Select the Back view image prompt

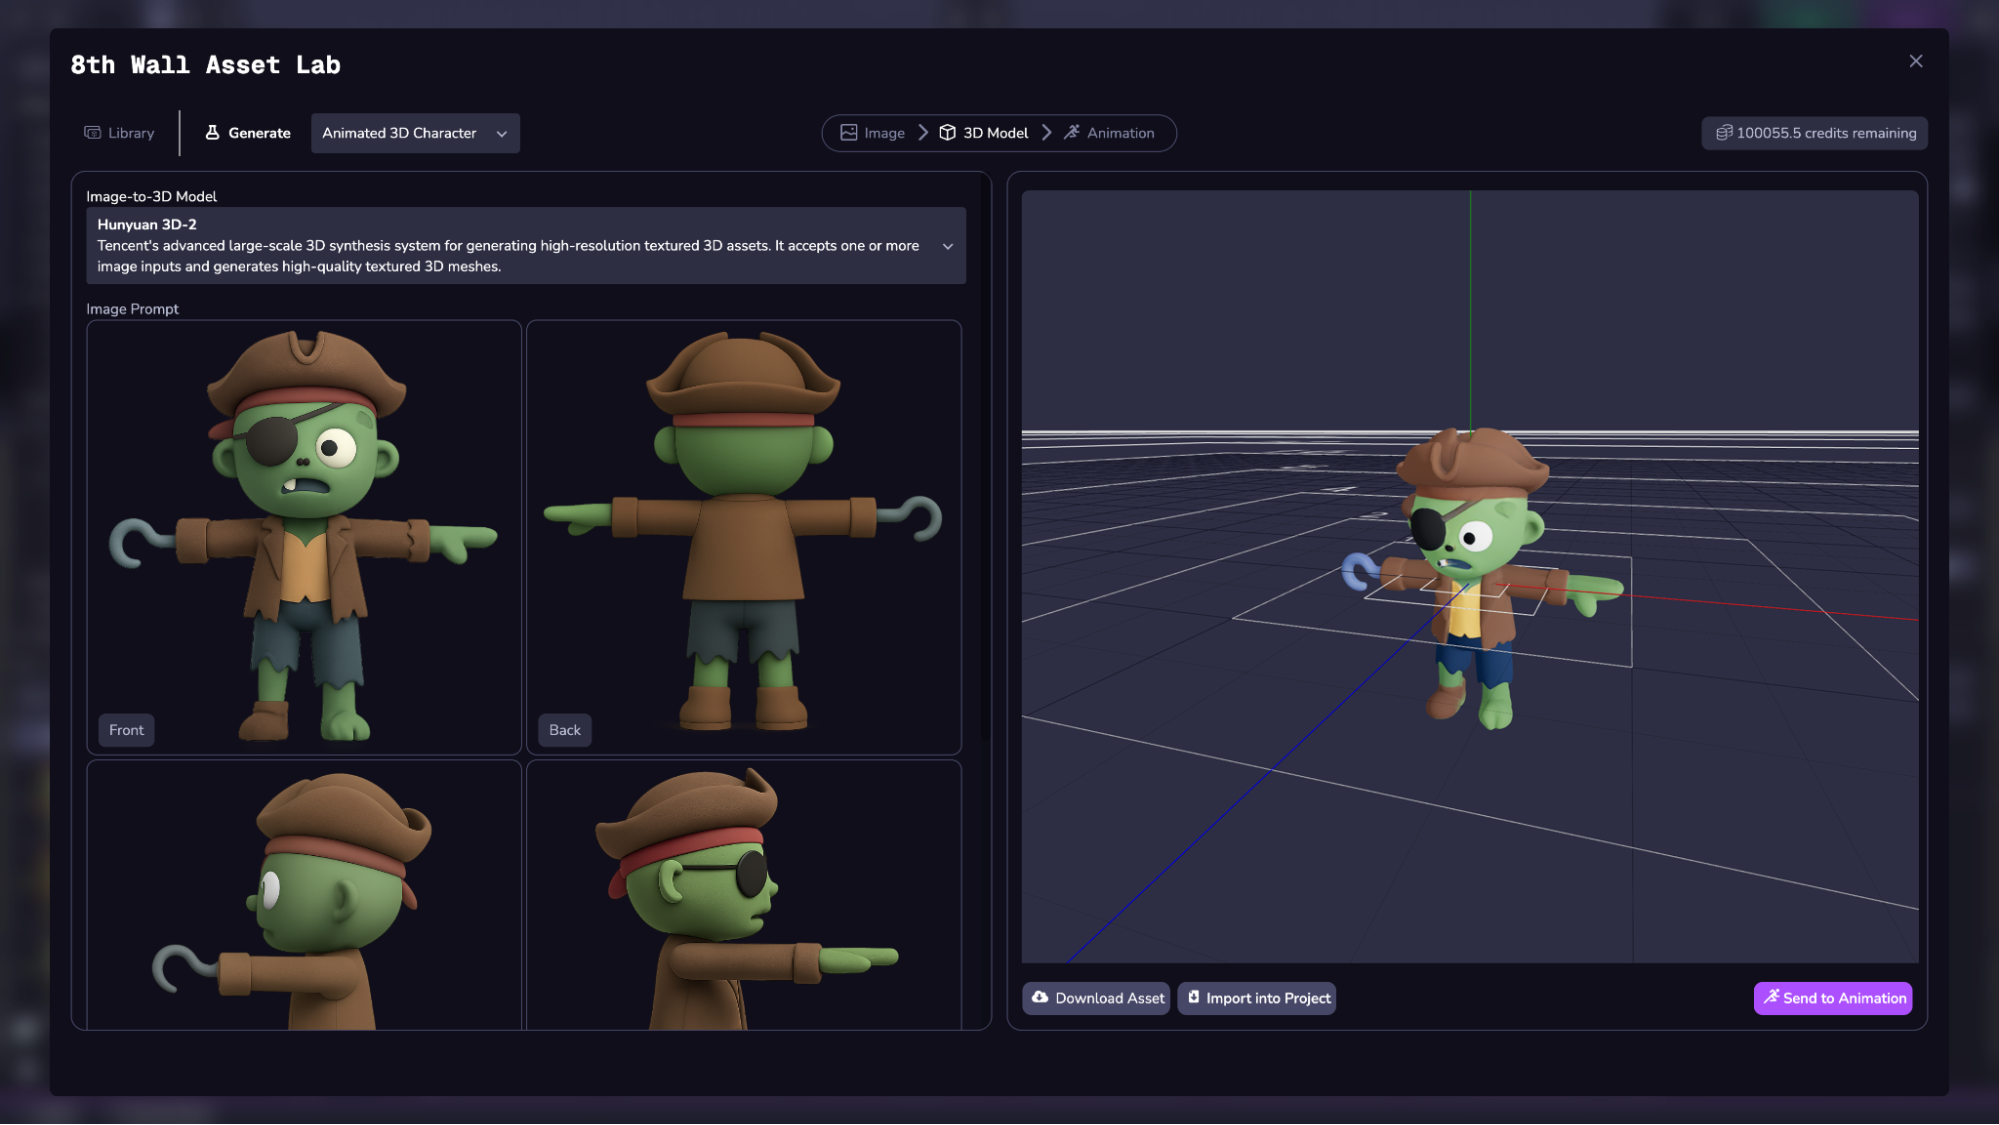point(743,537)
